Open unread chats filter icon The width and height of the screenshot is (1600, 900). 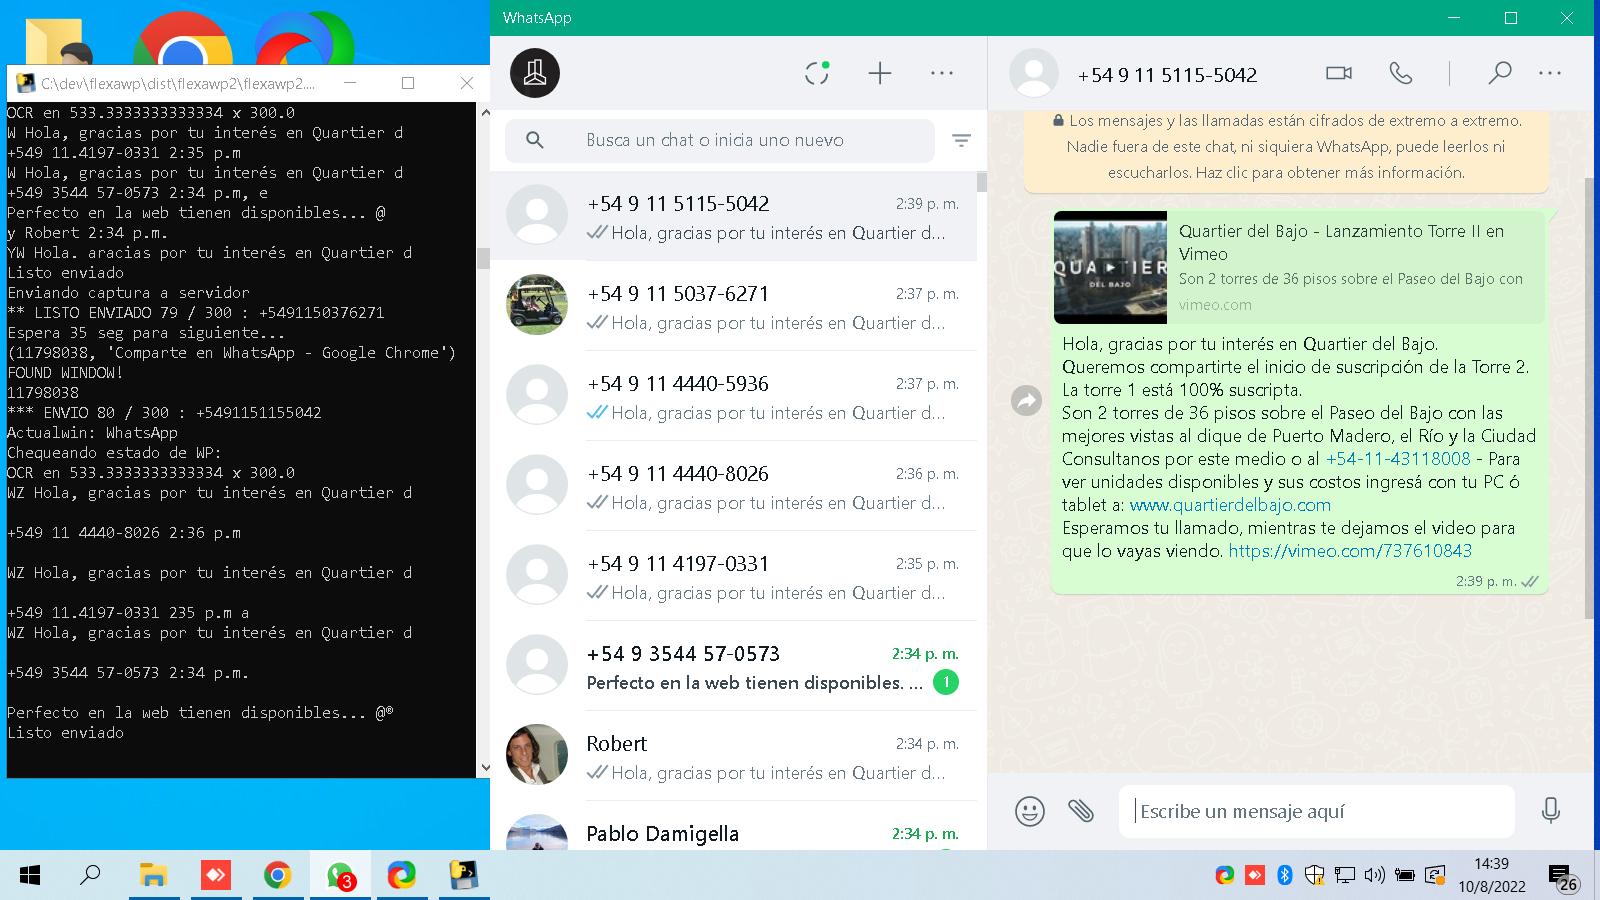961,141
